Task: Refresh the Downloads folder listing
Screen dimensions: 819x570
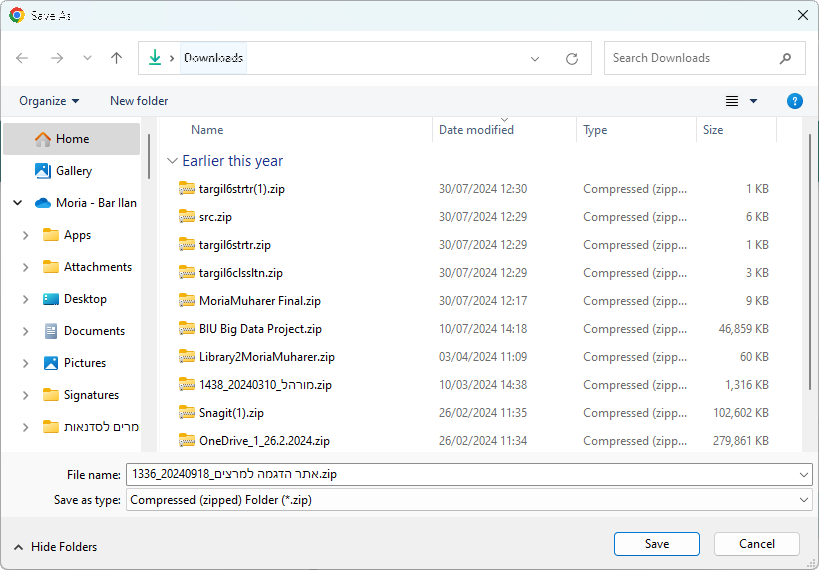Action: click(571, 58)
